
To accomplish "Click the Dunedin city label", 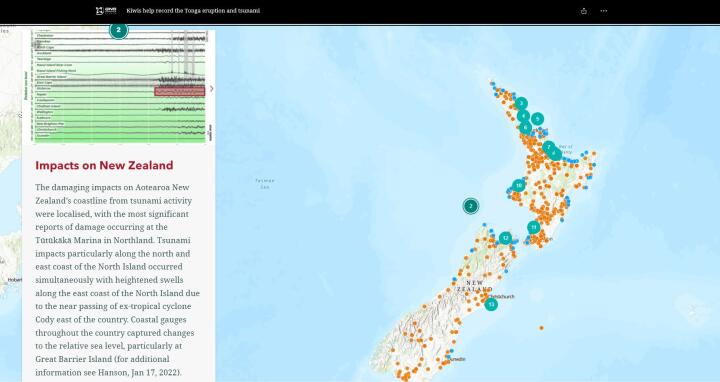I will [x=457, y=359].
